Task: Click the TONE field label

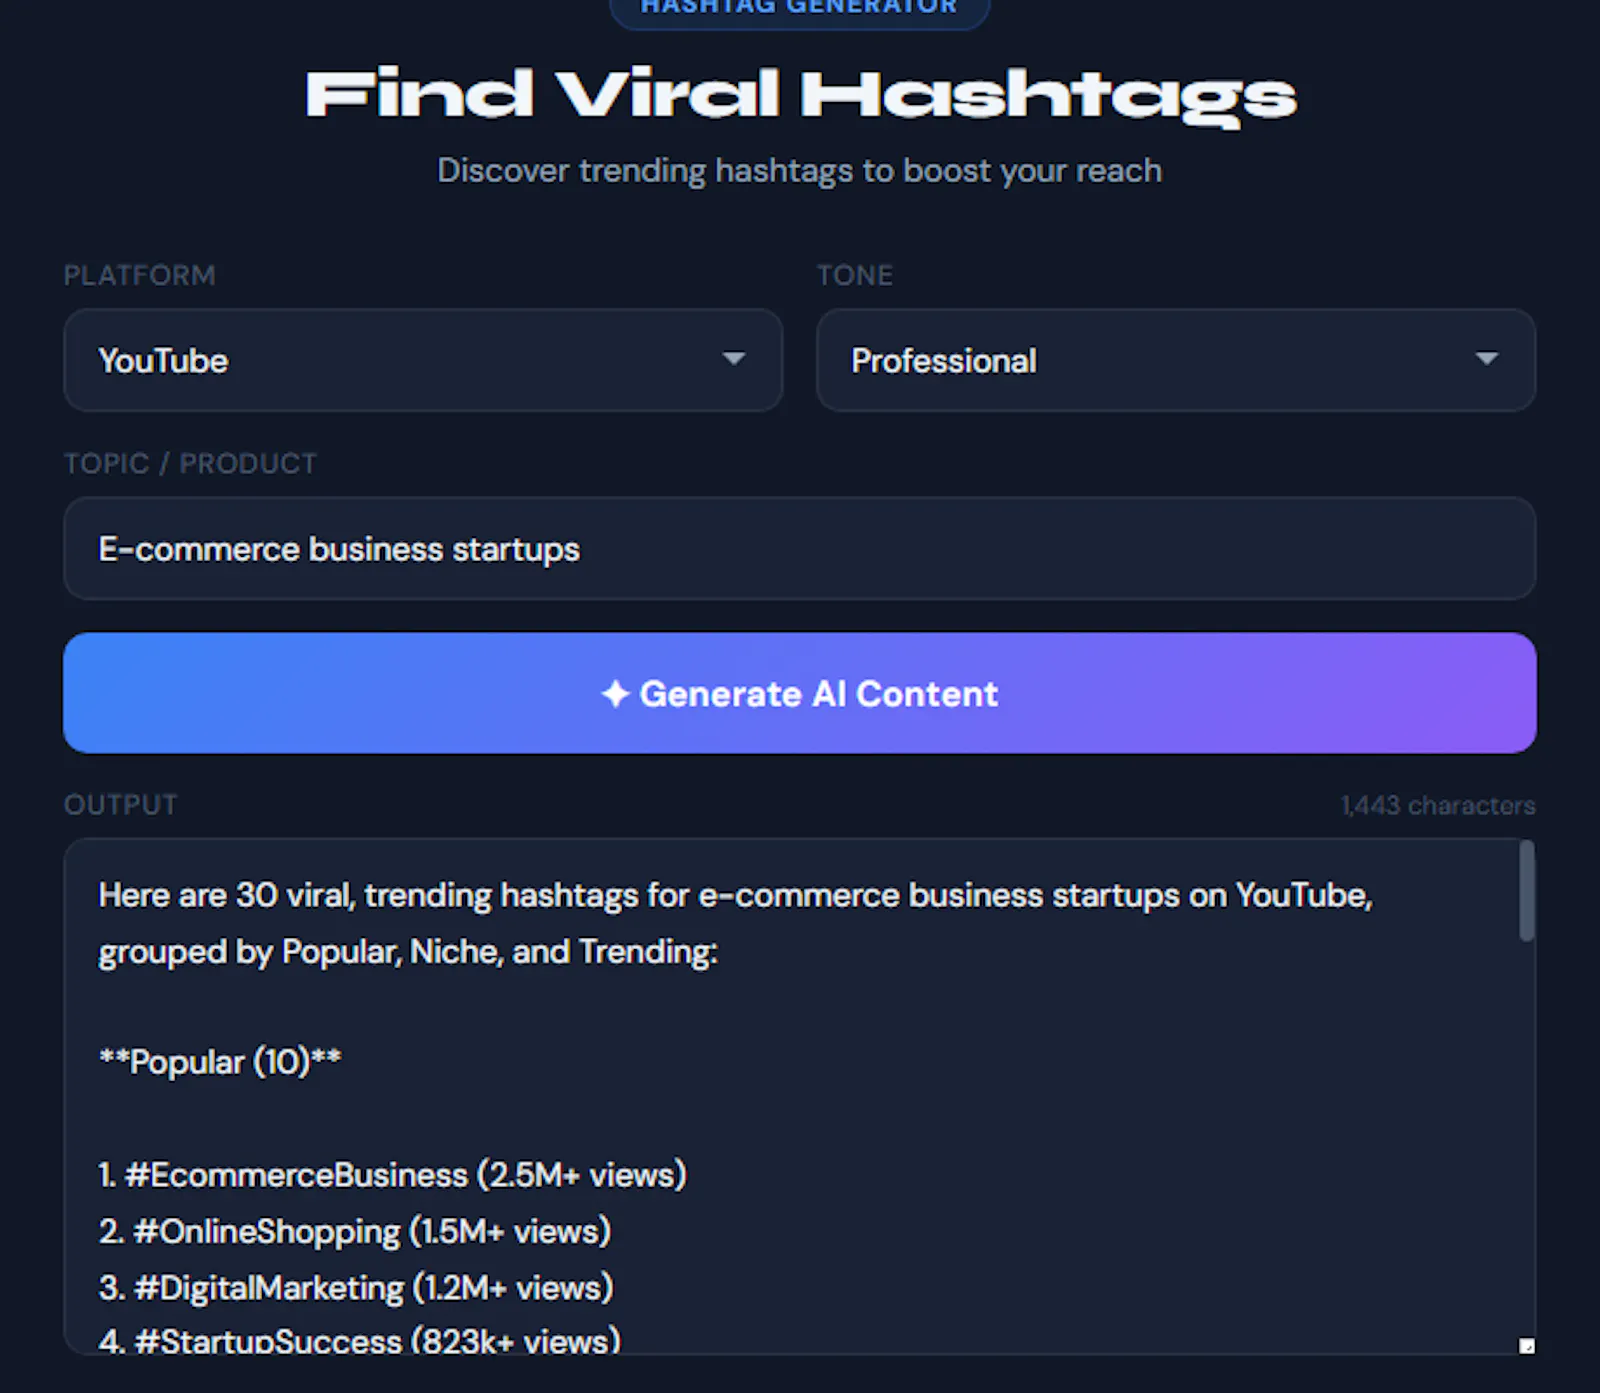Action: (x=855, y=275)
